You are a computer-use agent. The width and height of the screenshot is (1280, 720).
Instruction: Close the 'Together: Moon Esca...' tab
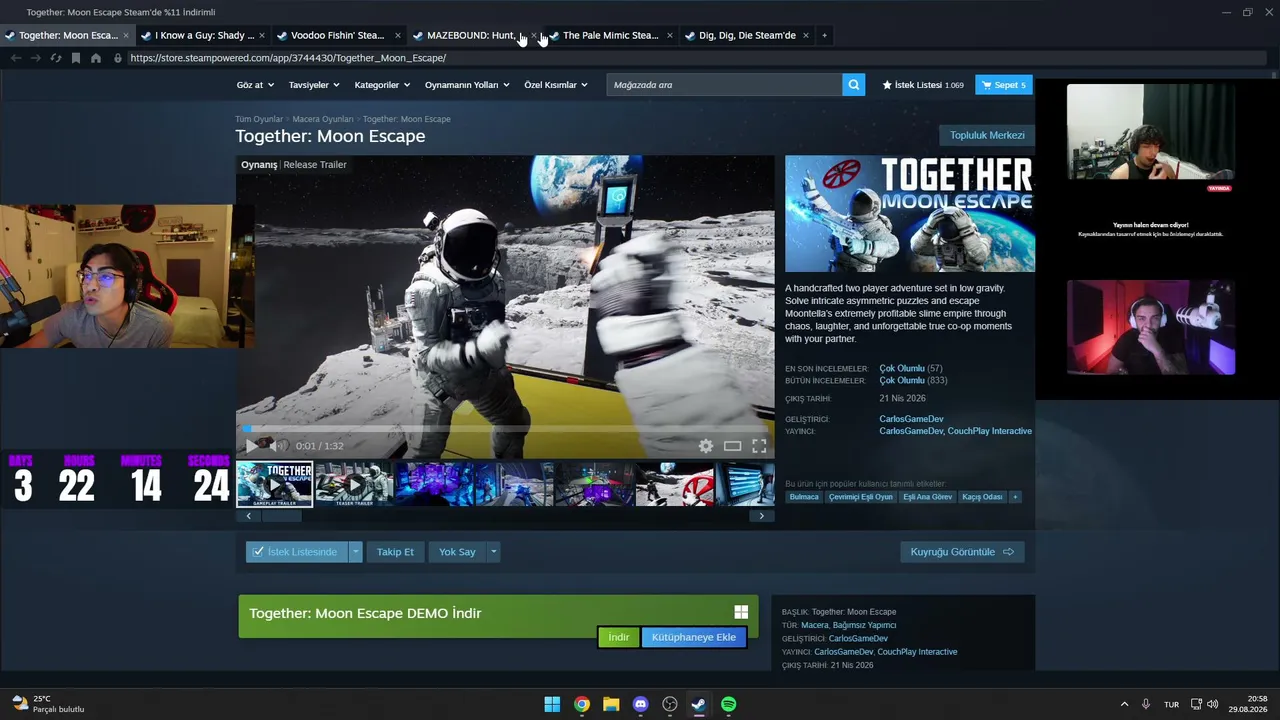126,35
